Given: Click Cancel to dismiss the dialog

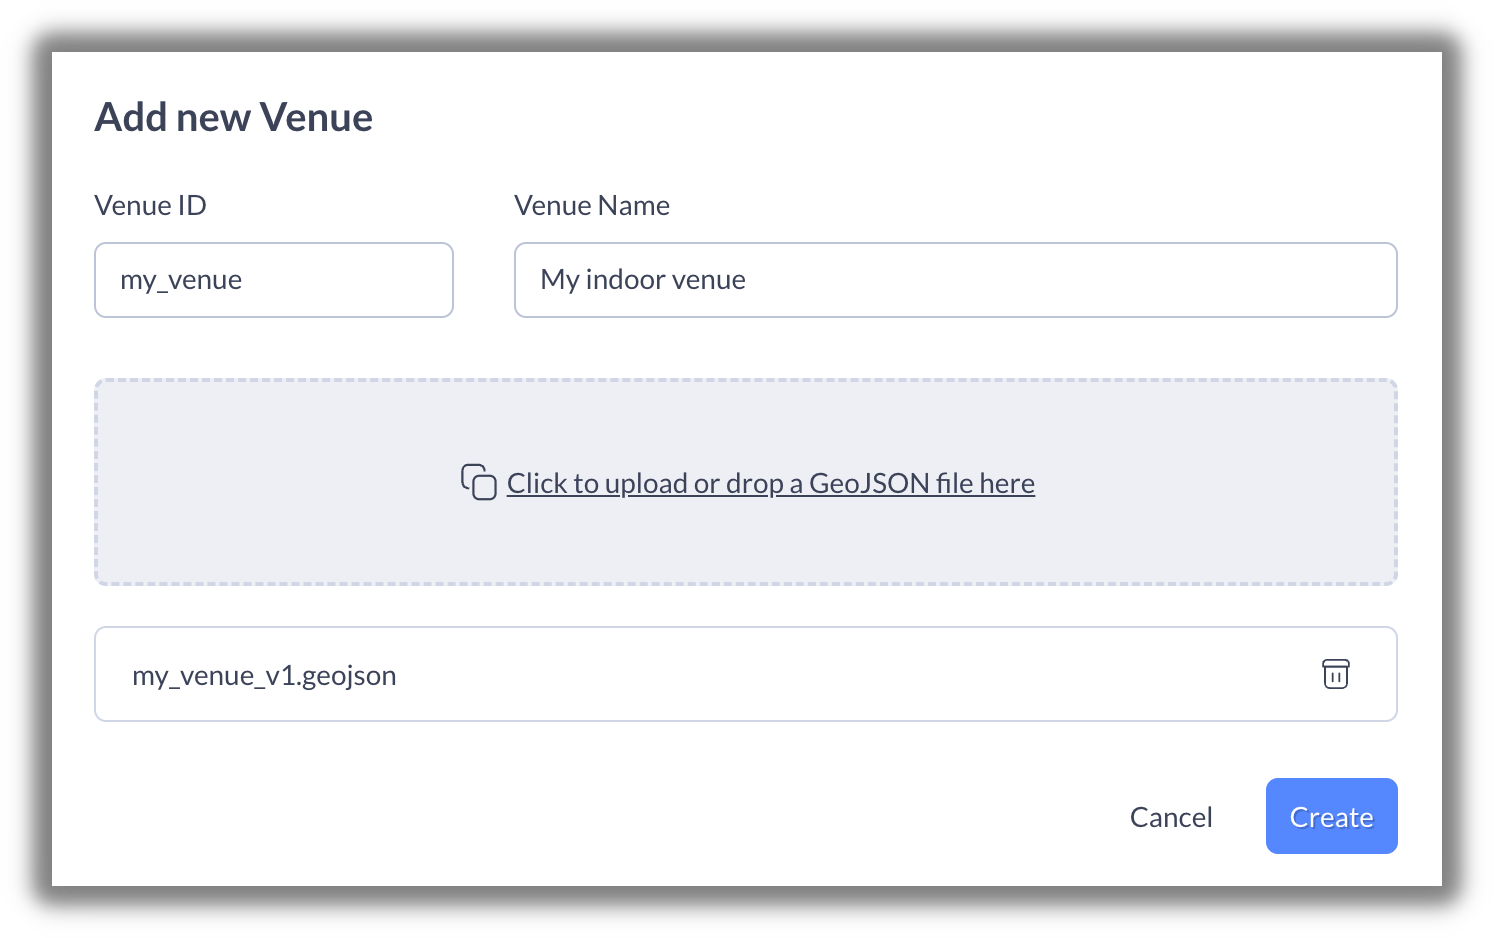Looking at the screenshot, I should 1170,816.
